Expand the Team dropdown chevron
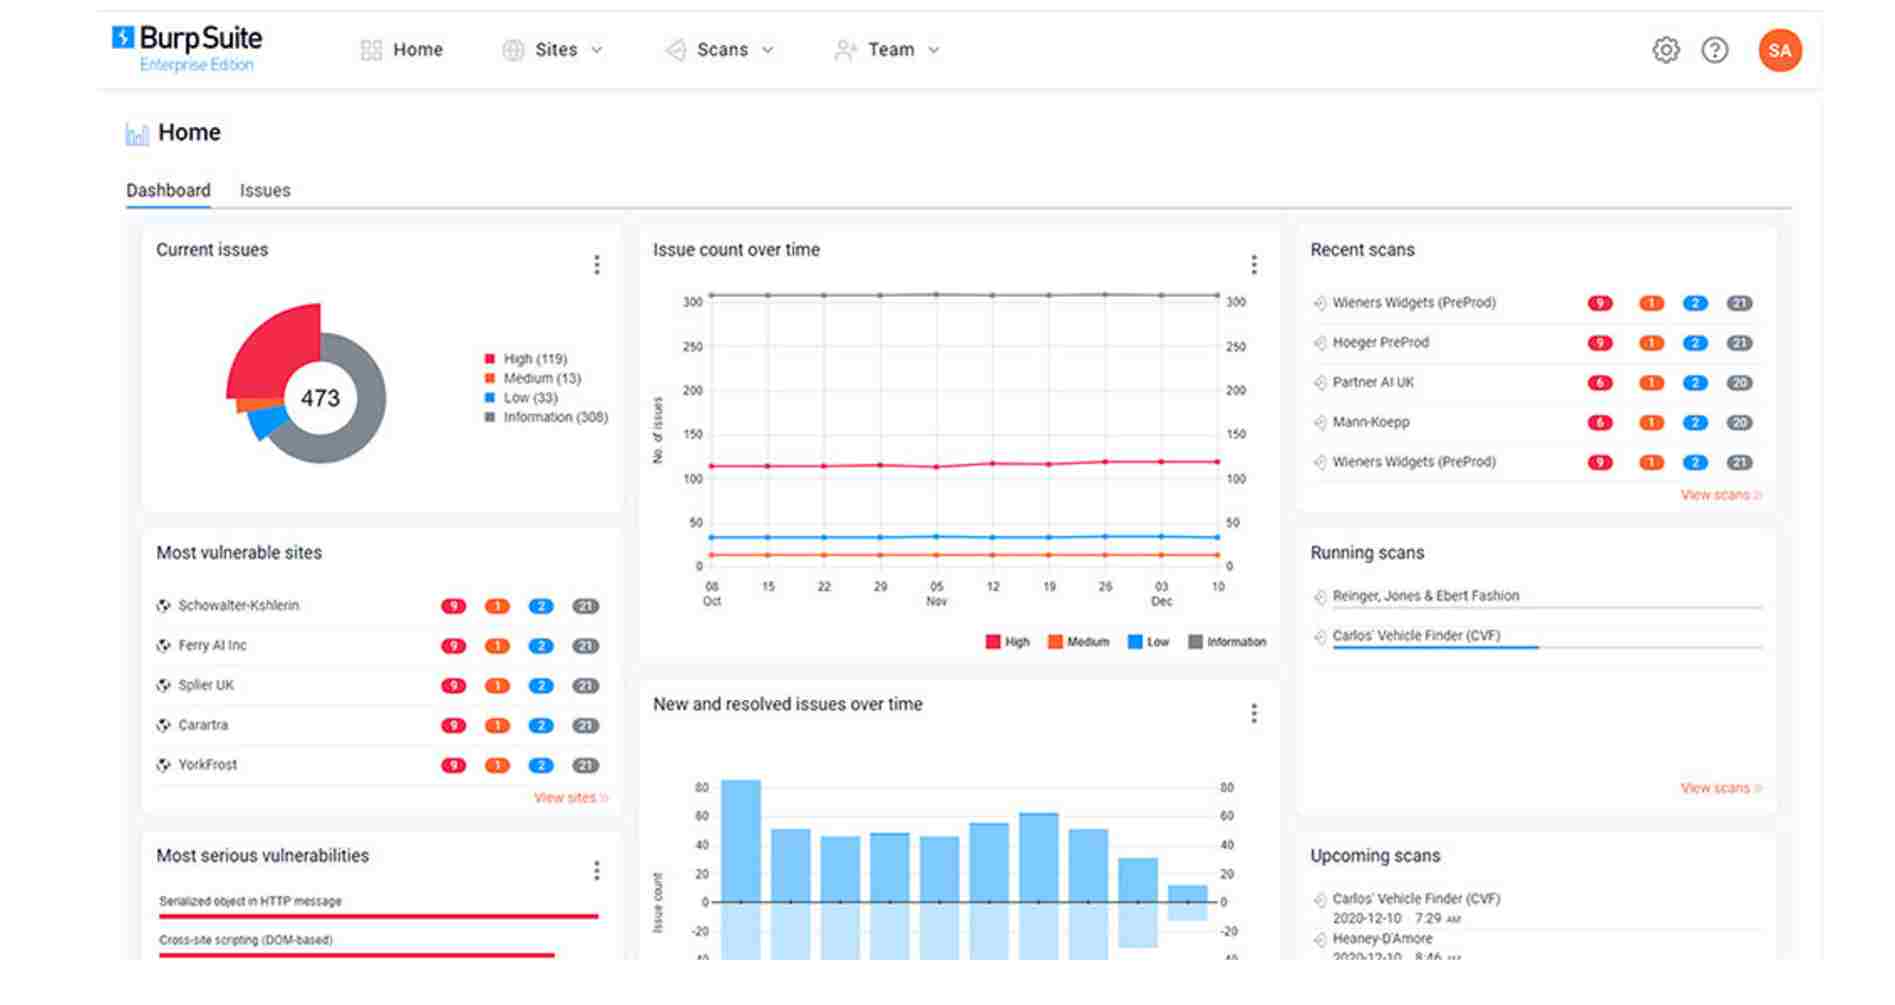 [934, 50]
